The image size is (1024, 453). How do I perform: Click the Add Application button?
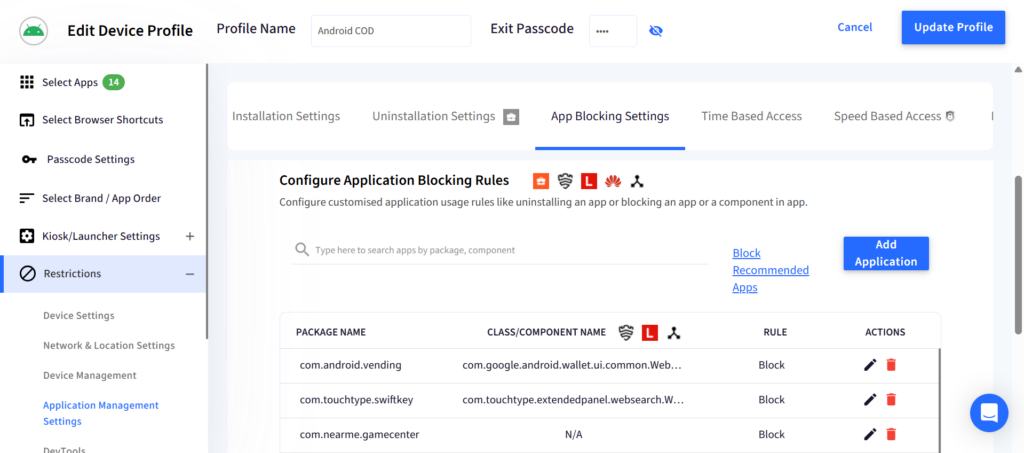coord(886,253)
